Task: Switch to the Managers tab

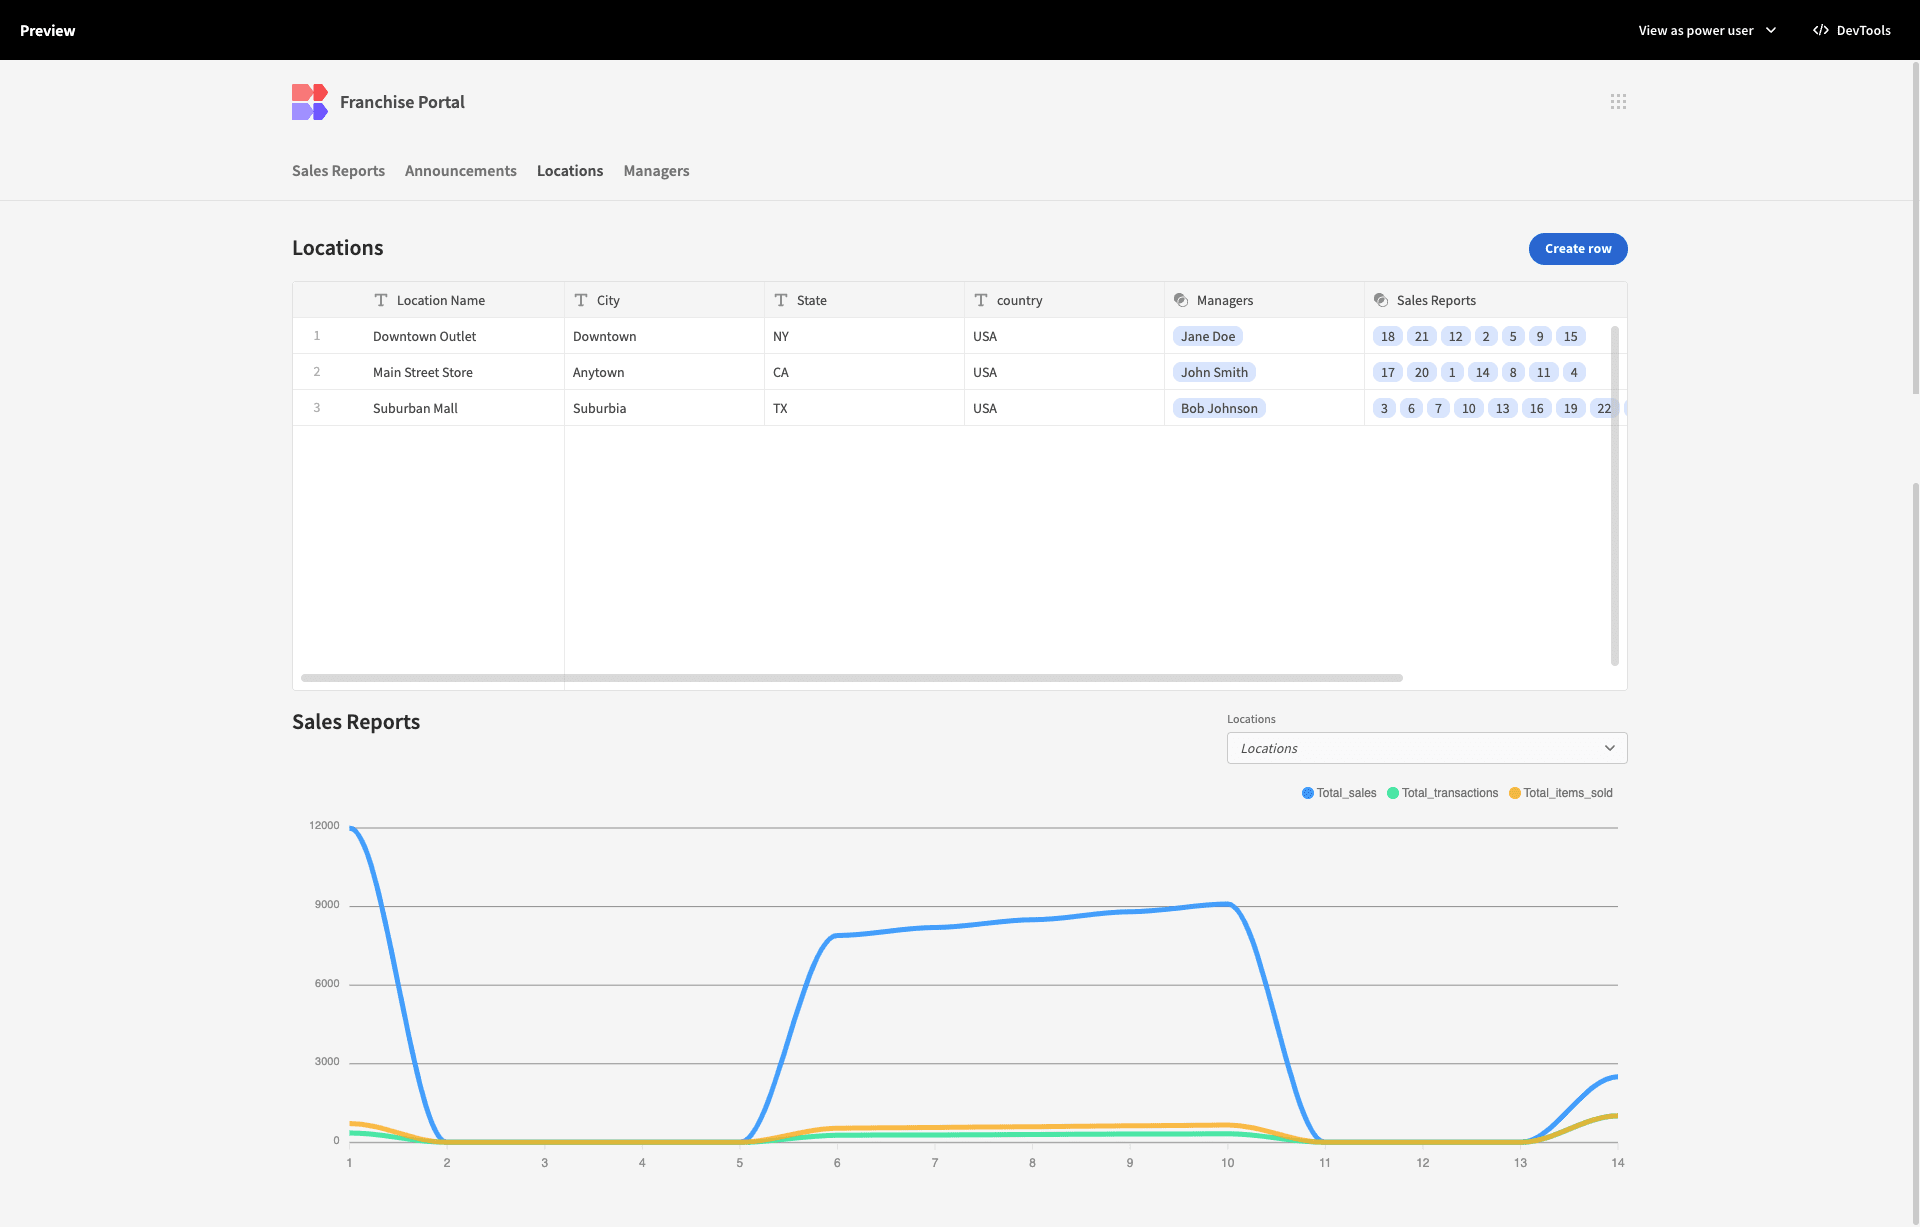Action: pyautogui.click(x=656, y=171)
